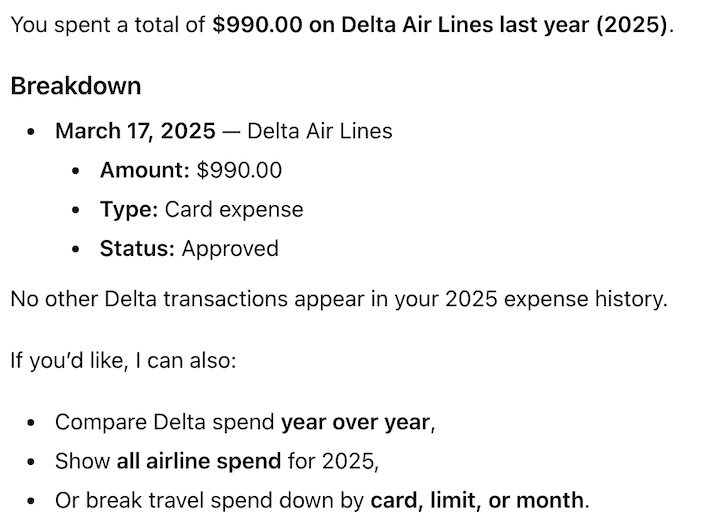Click the "Card expense" value
706x526 pixels.
[x=234, y=209]
